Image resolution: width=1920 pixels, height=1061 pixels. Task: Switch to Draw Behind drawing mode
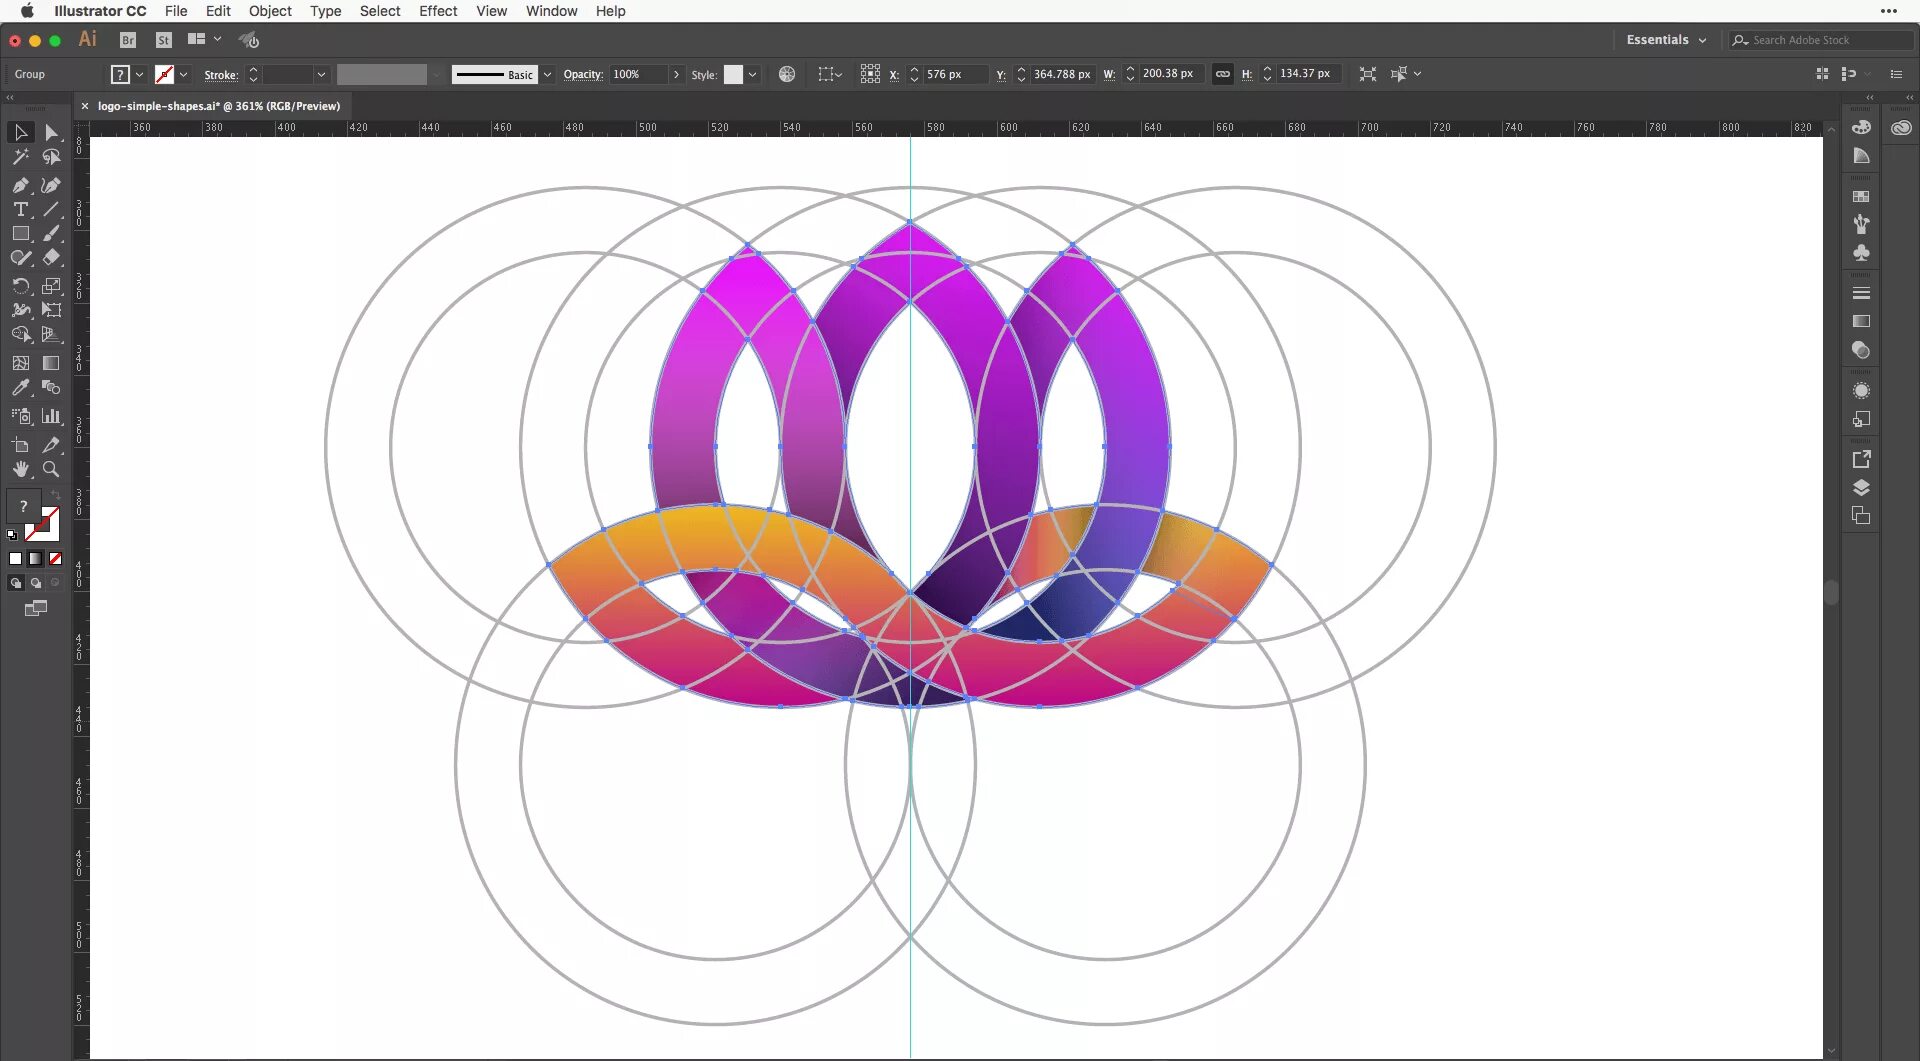coord(36,583)
